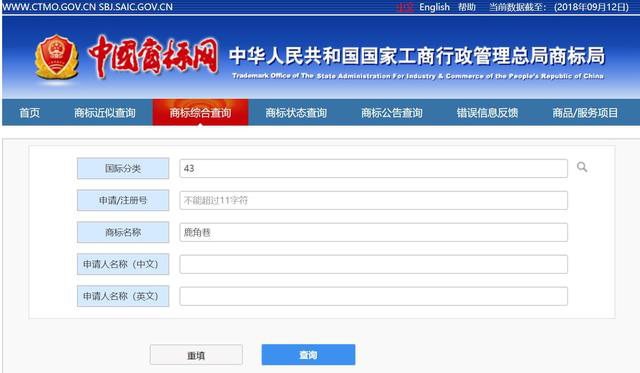Screen dimensions: 640x373
Task: Click the 重填 reset button
Action: pos(196,355)
